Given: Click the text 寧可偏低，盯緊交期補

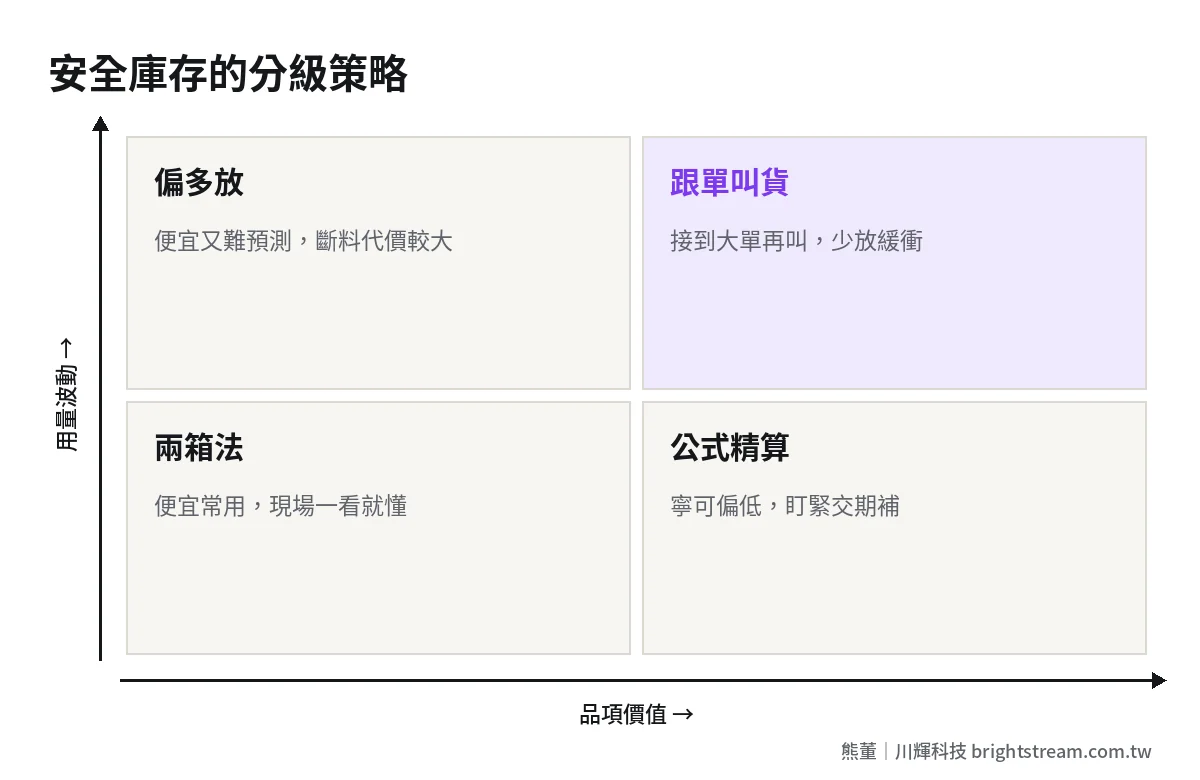Looking at the screenshot, I should click(785, 506).
